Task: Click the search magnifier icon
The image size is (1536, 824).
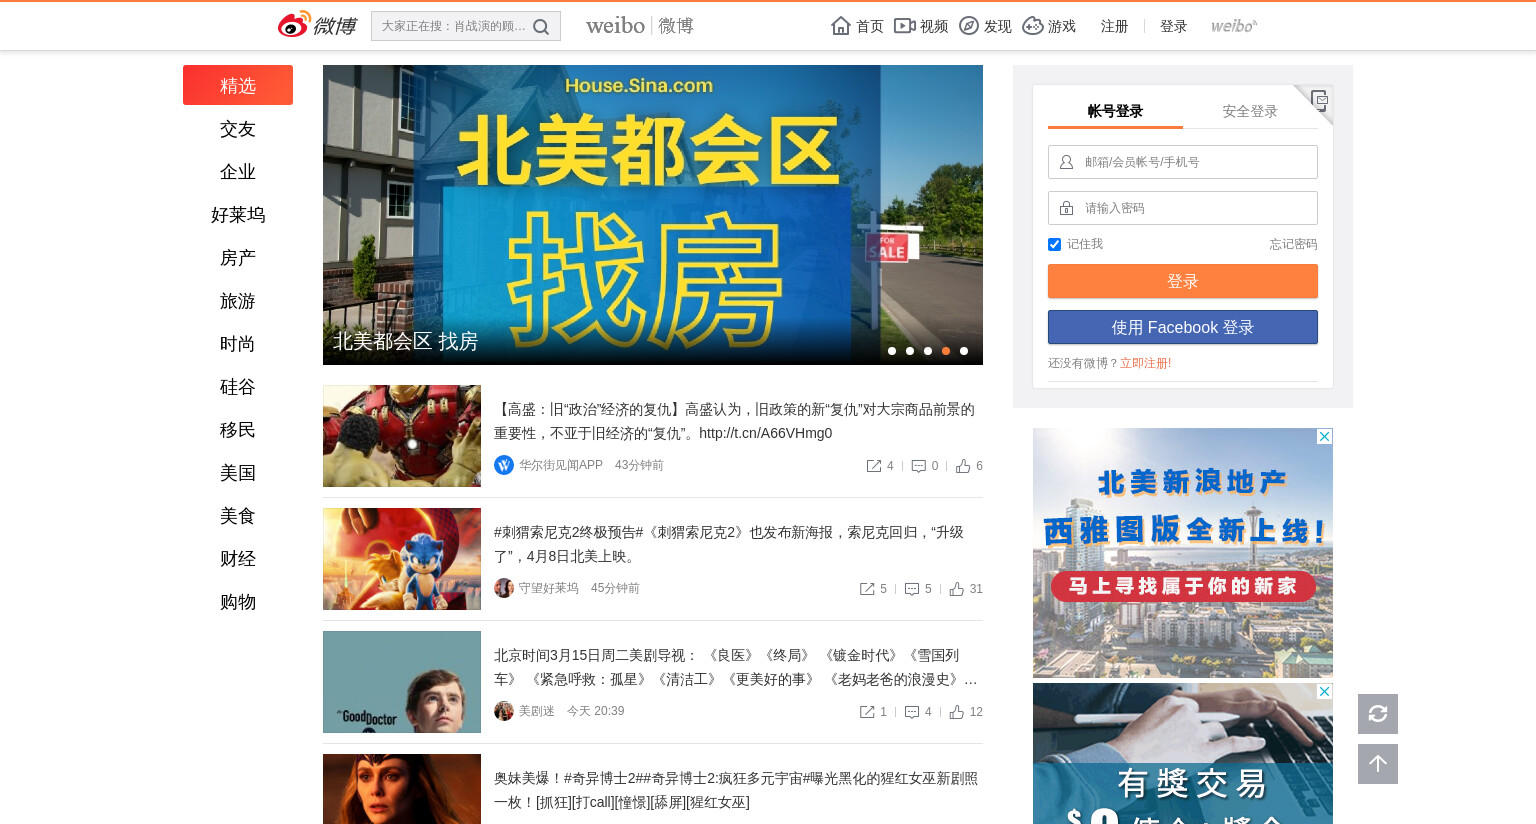Action: [541, 27]
